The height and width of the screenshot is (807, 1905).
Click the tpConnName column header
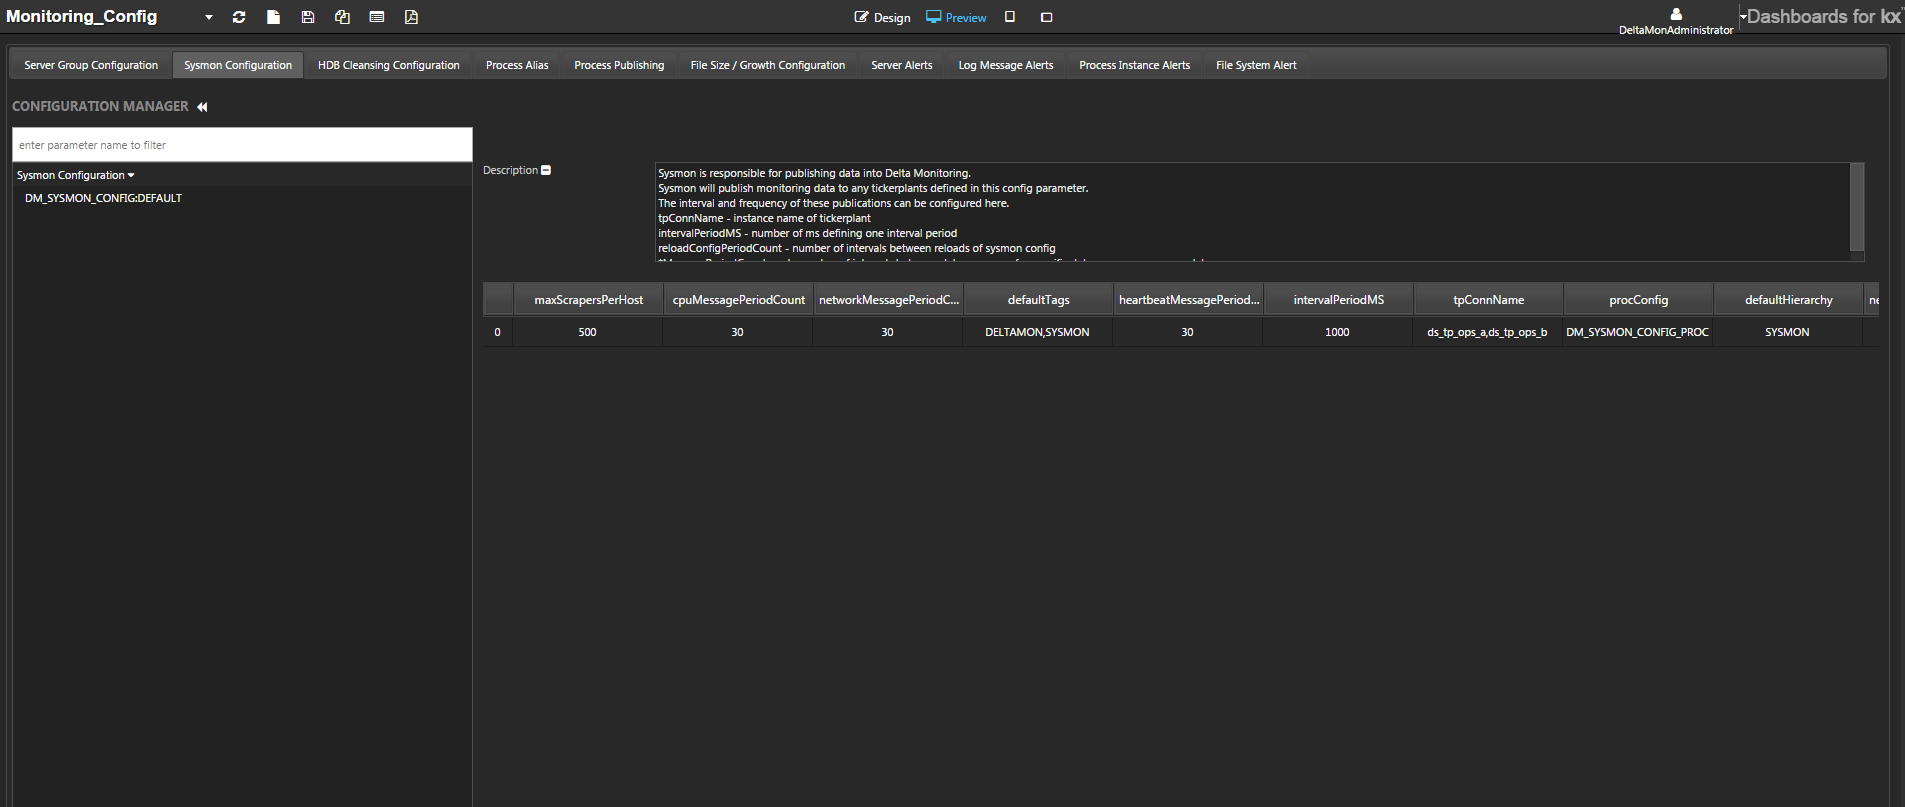[x=1488, y=300]
